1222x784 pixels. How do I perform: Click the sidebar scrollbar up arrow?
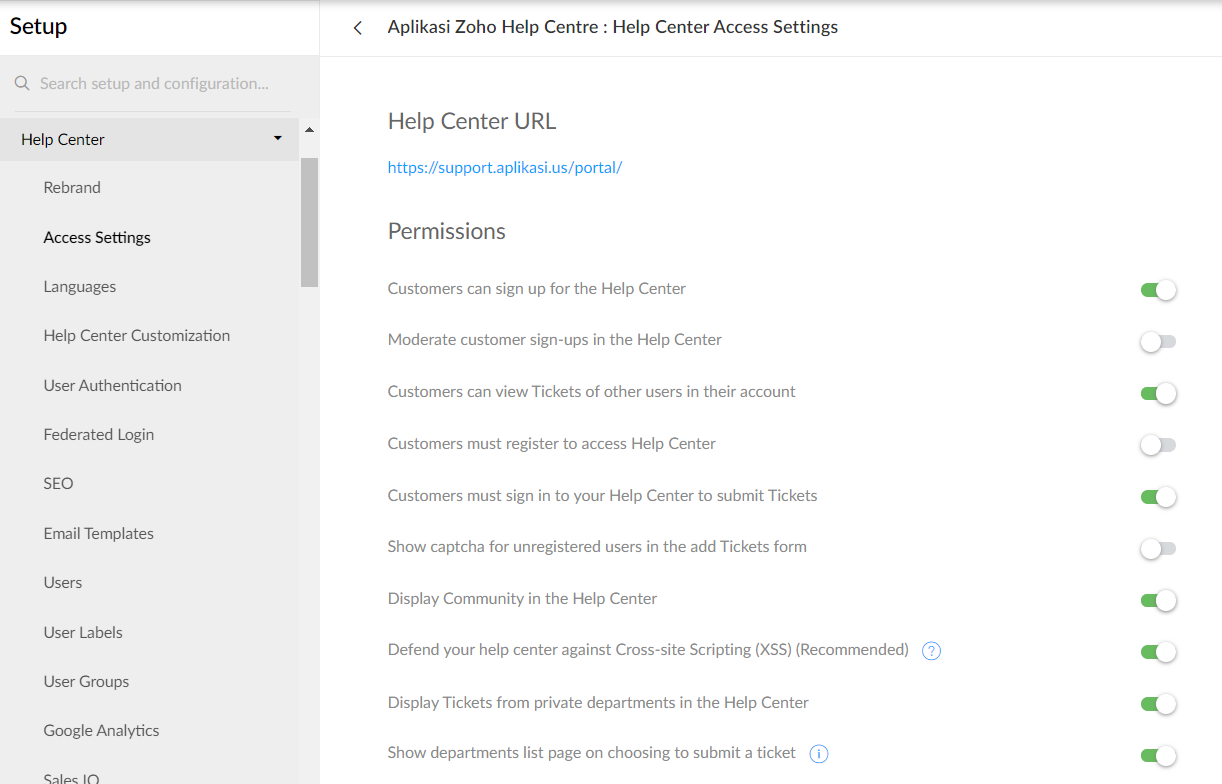point(309,130)
